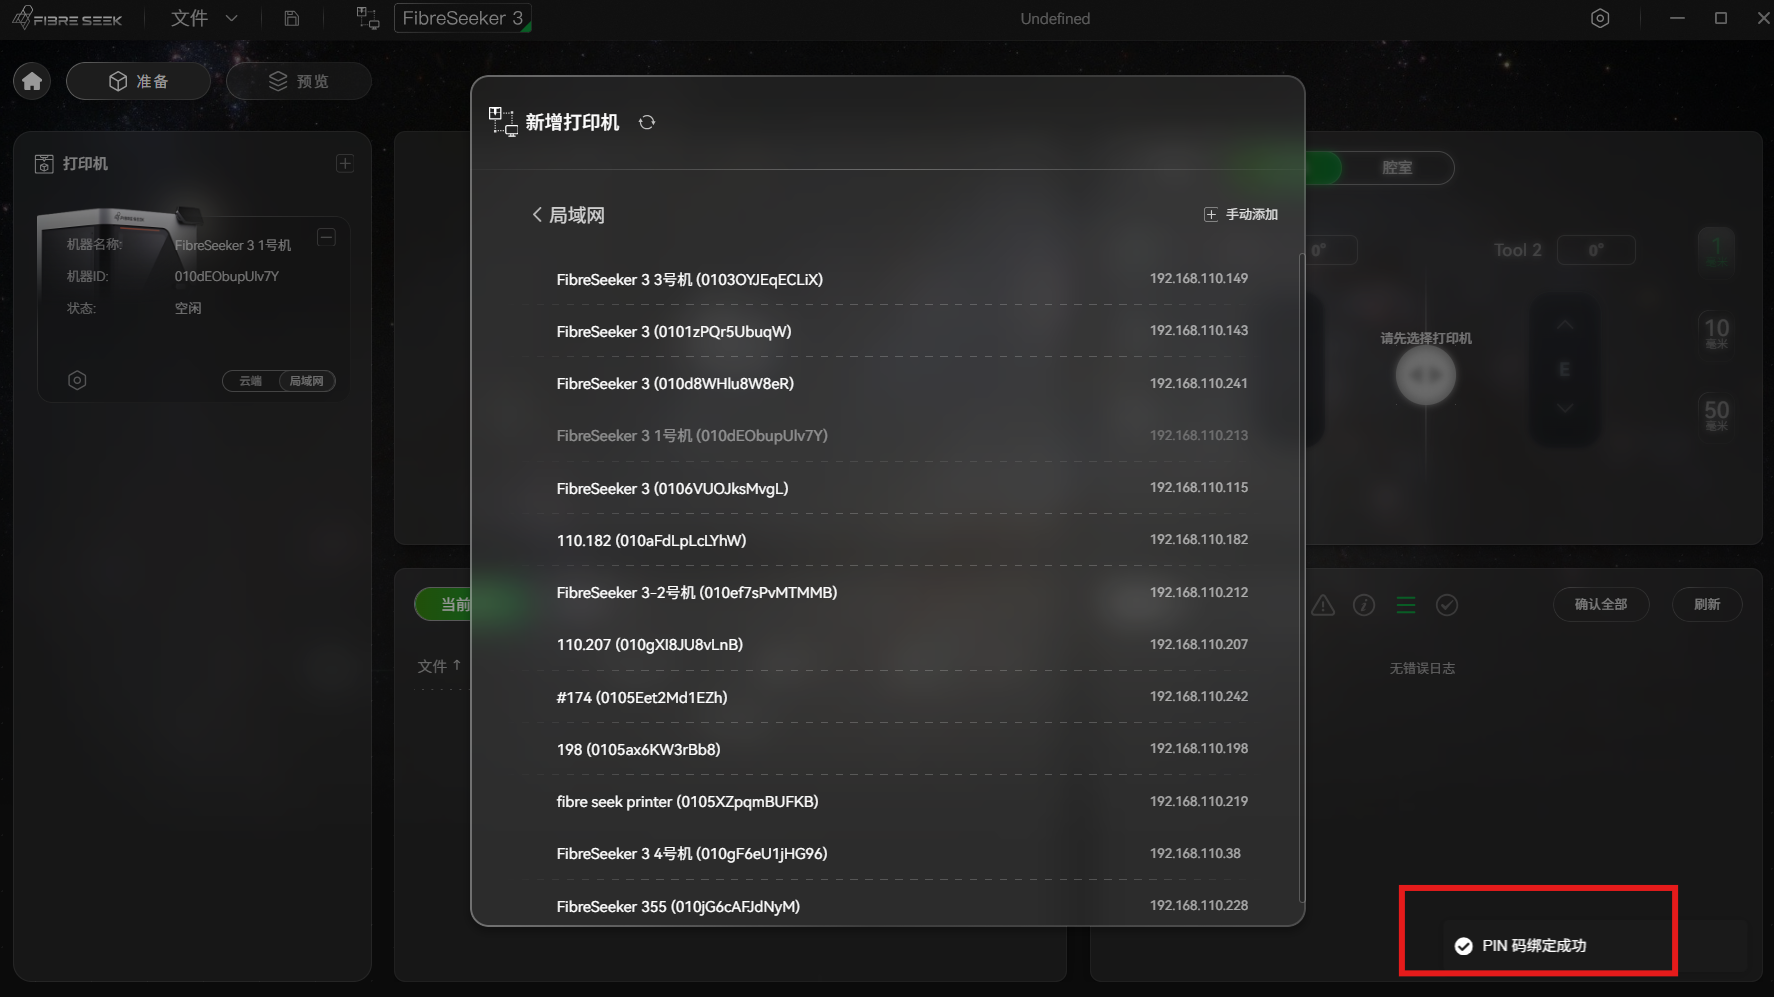The height and width of the screenshot is (997, 1774).
Task: Click the checkmark circle log filter
Action: (x=1447, y=605)
